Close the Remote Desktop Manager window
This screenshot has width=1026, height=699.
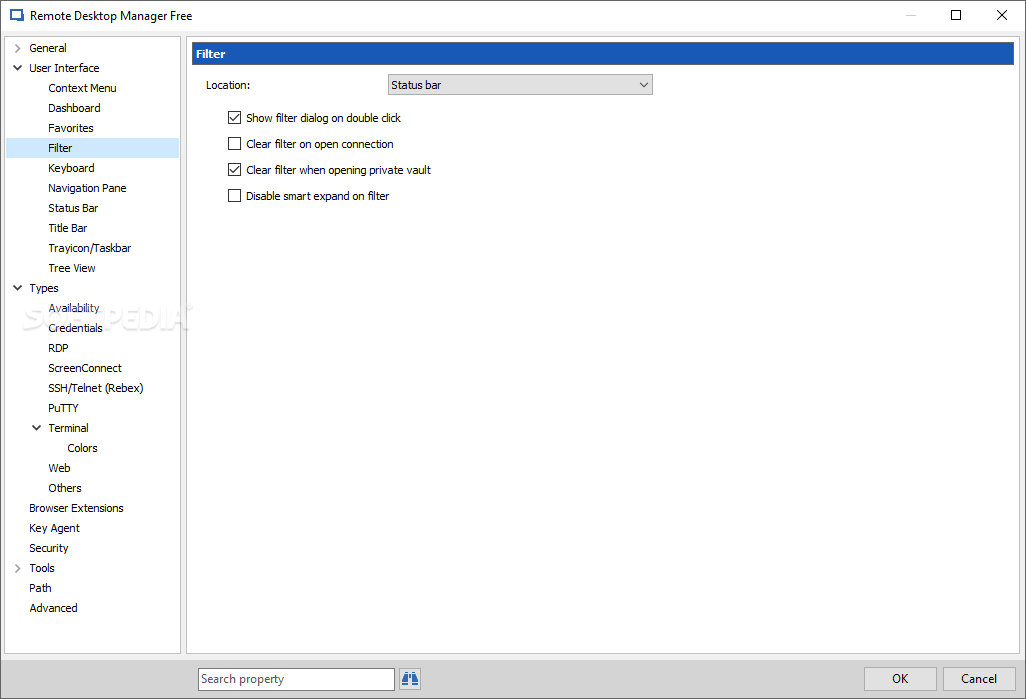1002,15
